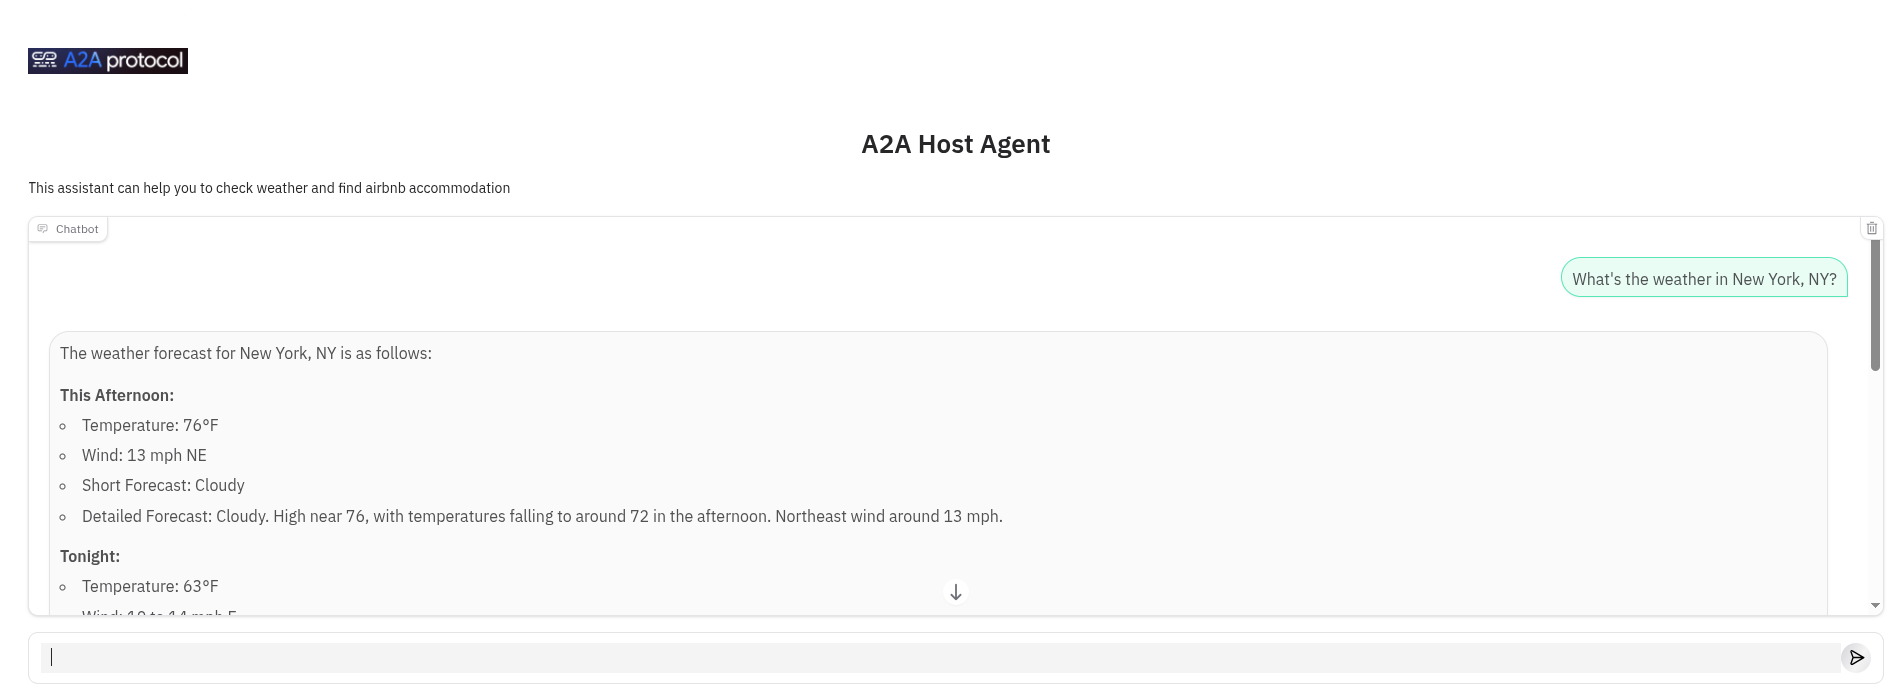Click the weather forecast intro sentence
The height and width of the screenshot is (696, 1894).
pos(246,353)
